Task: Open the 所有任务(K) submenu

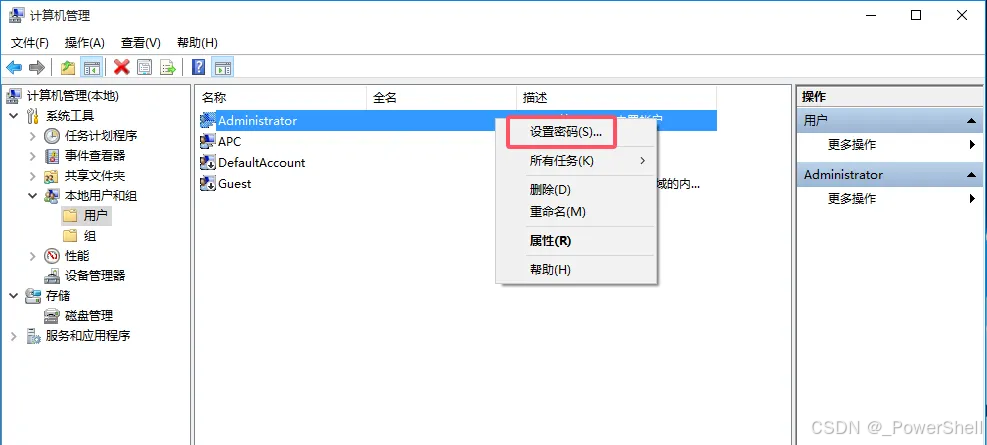Action: (x=577, y=161)
